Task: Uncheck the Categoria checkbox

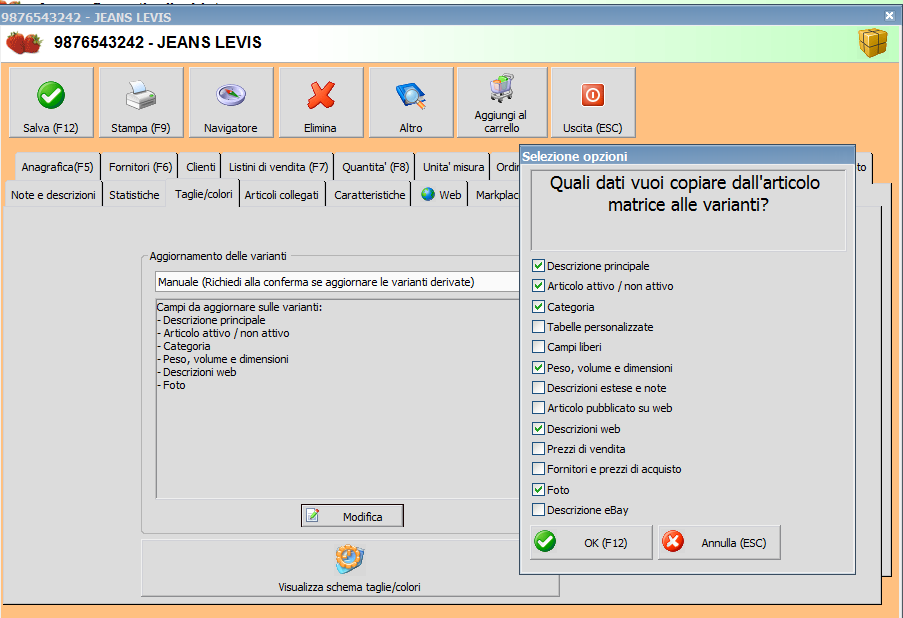Action: (538, 306)
